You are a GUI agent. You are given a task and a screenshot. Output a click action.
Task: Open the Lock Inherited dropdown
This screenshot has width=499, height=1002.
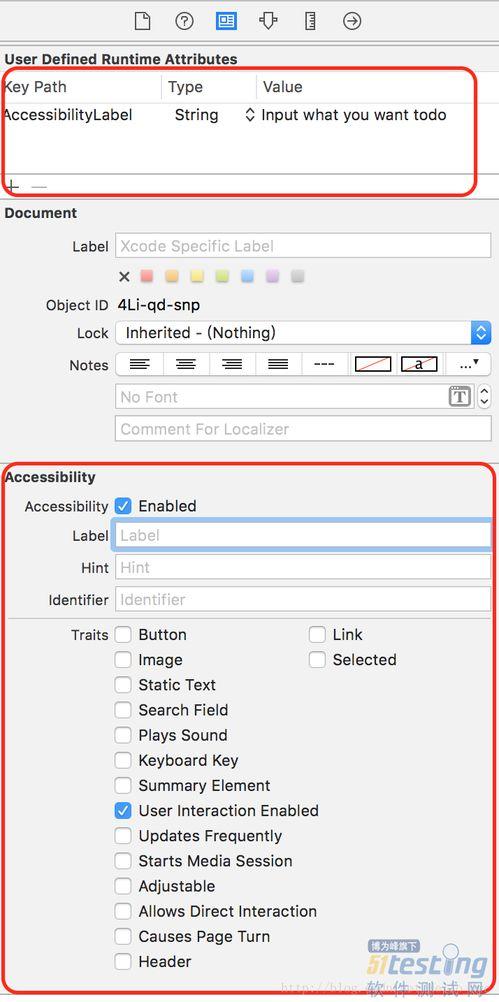[x=303, y=332]
